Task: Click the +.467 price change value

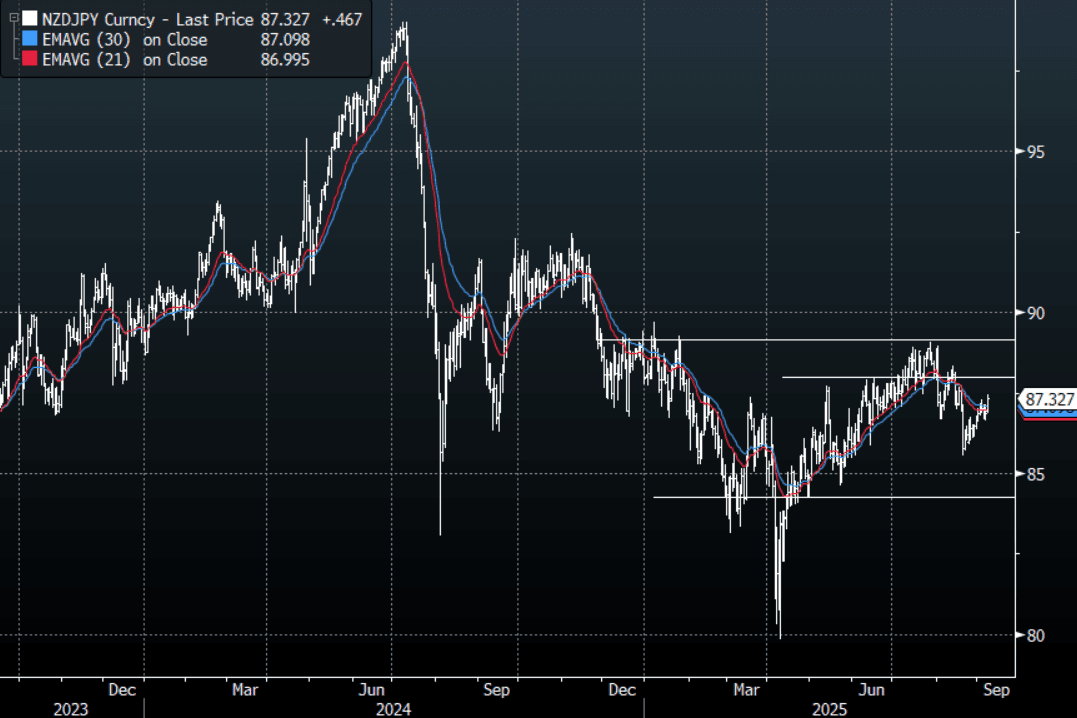Action: click(x=339, y=18)
